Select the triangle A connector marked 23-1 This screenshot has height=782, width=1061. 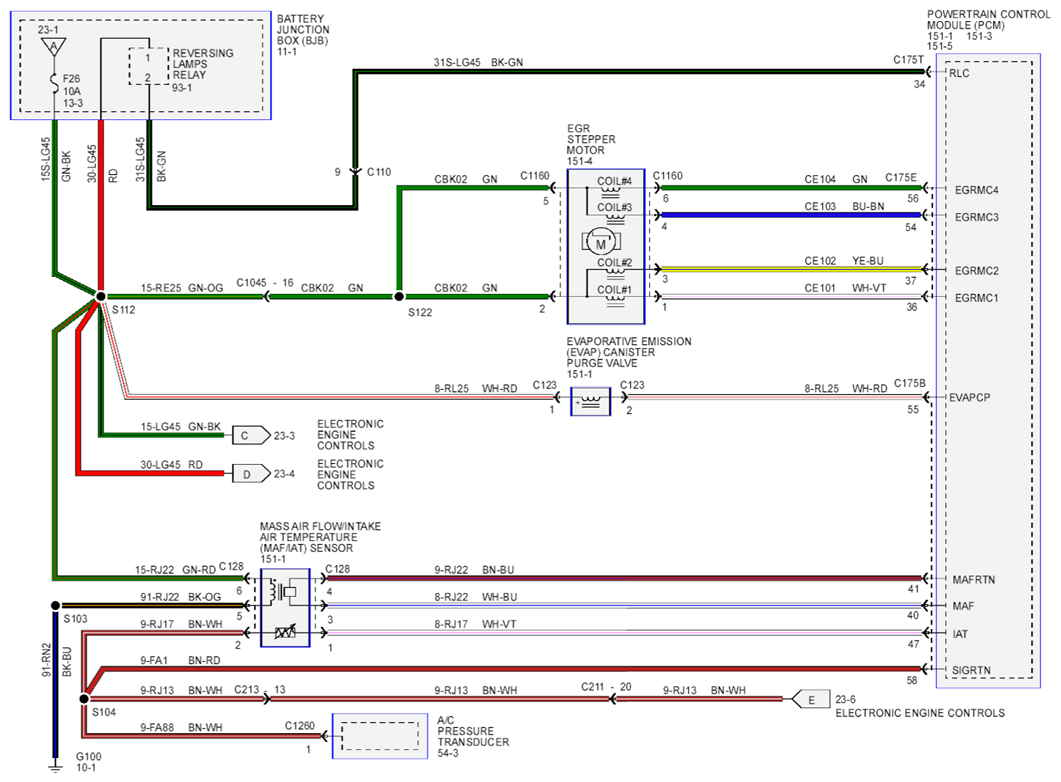click(53, 46)
